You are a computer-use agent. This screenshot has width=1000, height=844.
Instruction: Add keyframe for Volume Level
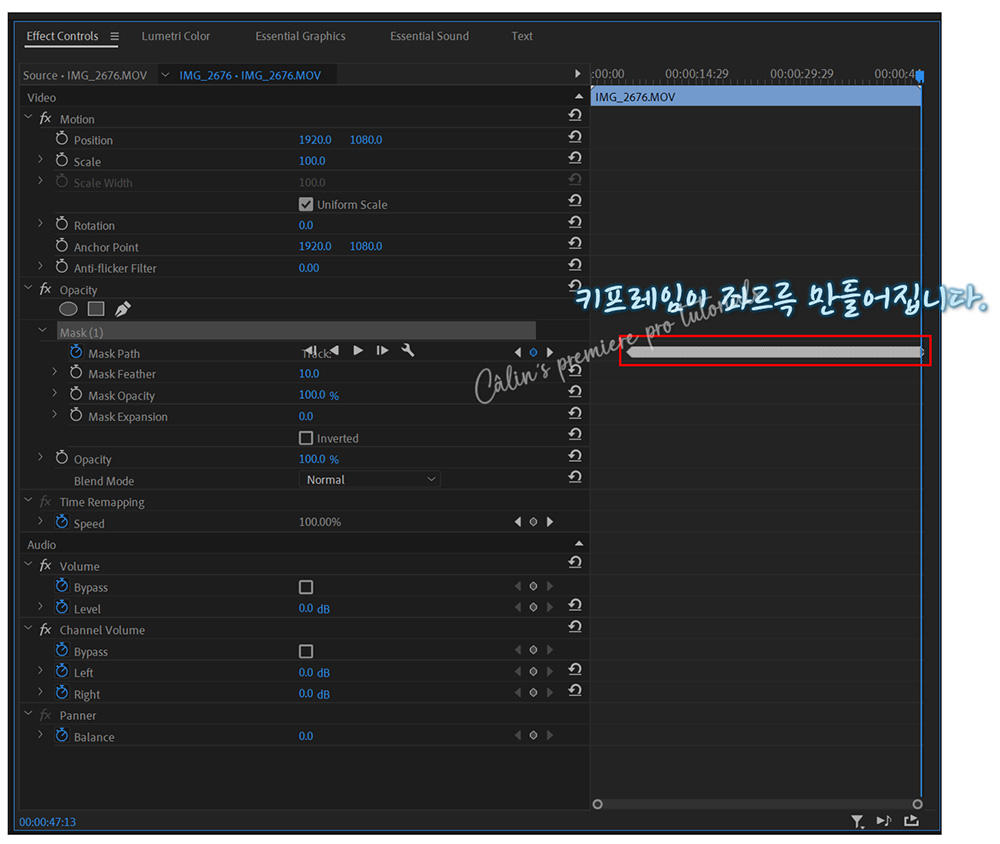click(533, 607)
